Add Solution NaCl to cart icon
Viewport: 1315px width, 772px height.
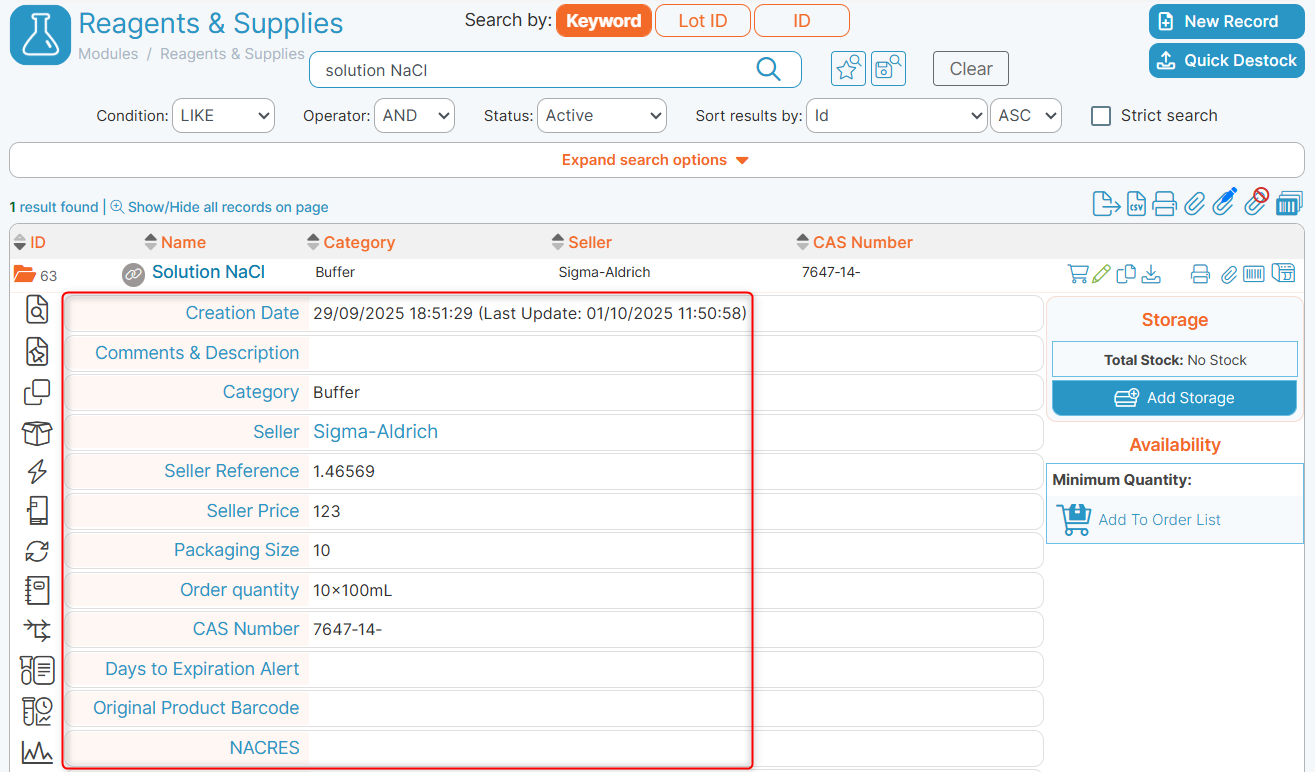[1078, 273]
